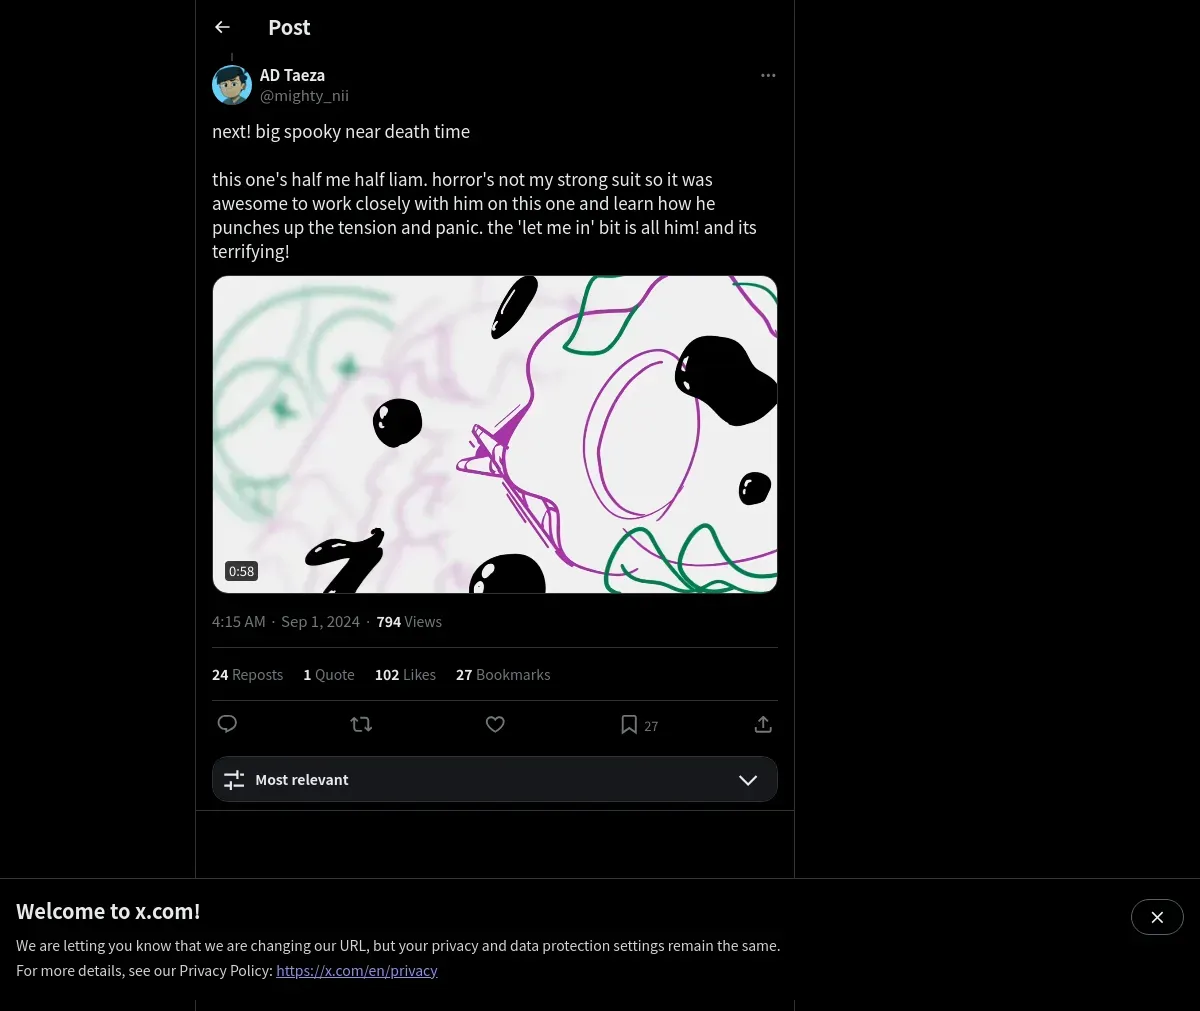
Task: View the 24 Reposts list
Action: (247, 675)
